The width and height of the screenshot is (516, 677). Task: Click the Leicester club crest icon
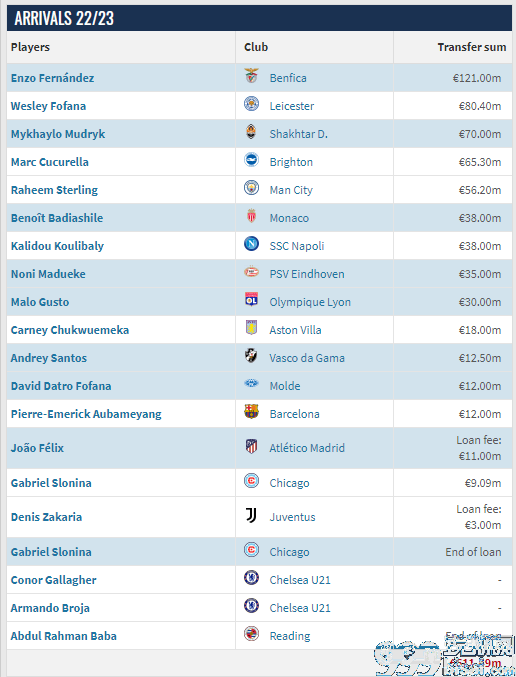(x=251, y=104)
